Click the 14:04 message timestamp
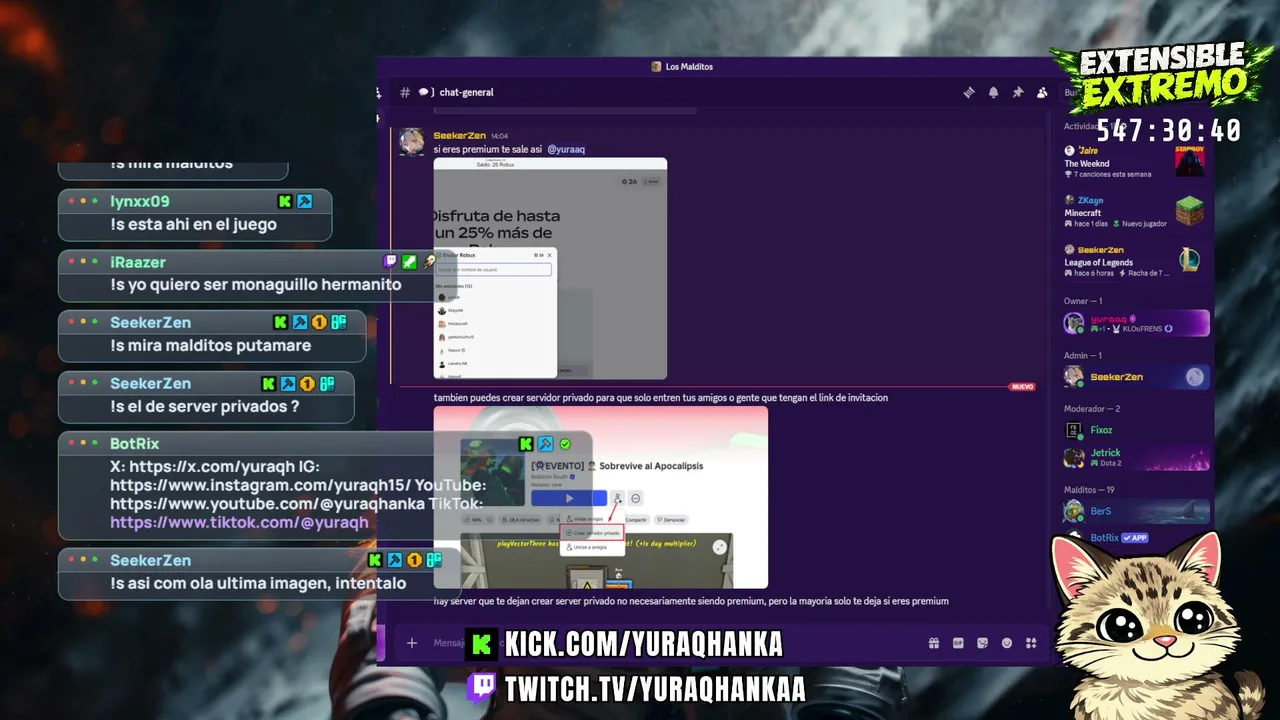Viewport: 1280px width, 720px height. pos(499,136)
